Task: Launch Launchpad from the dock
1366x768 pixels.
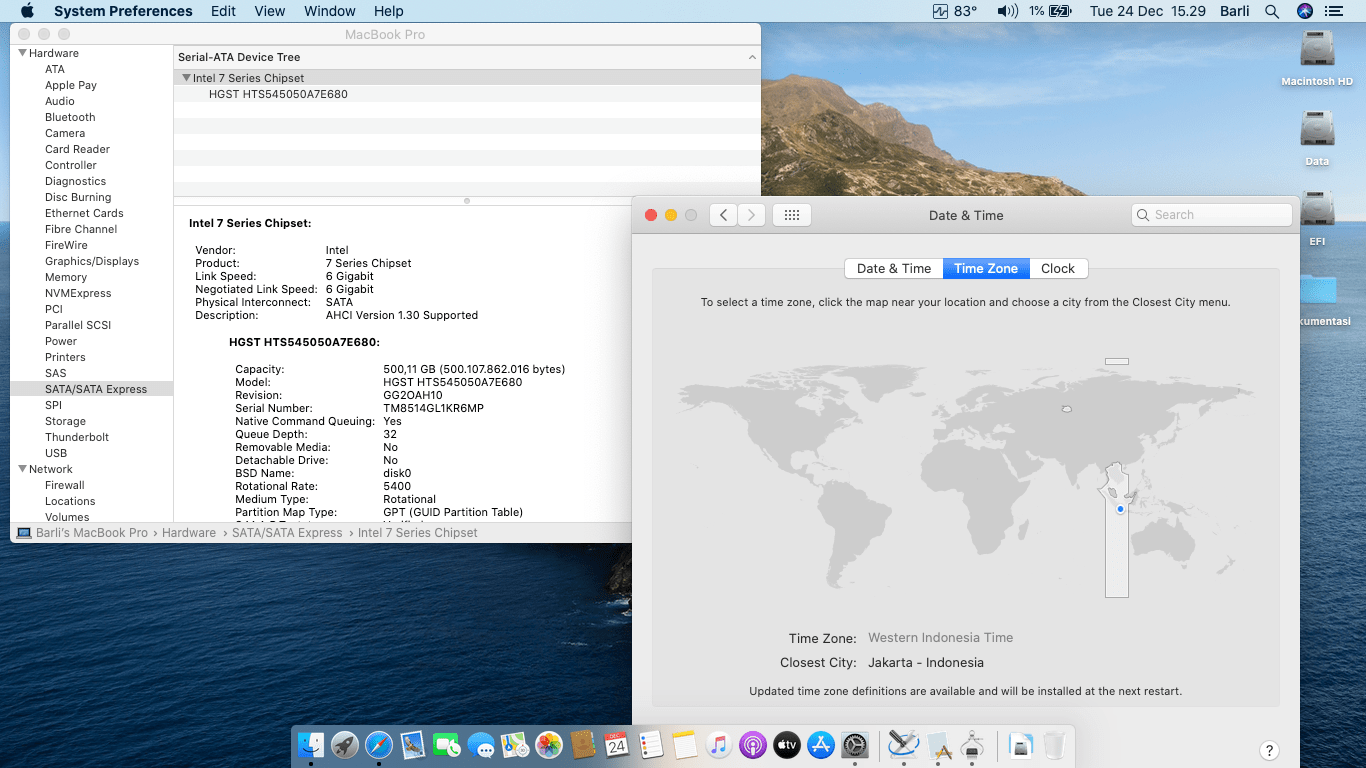Action: click(x=345, y=745)
